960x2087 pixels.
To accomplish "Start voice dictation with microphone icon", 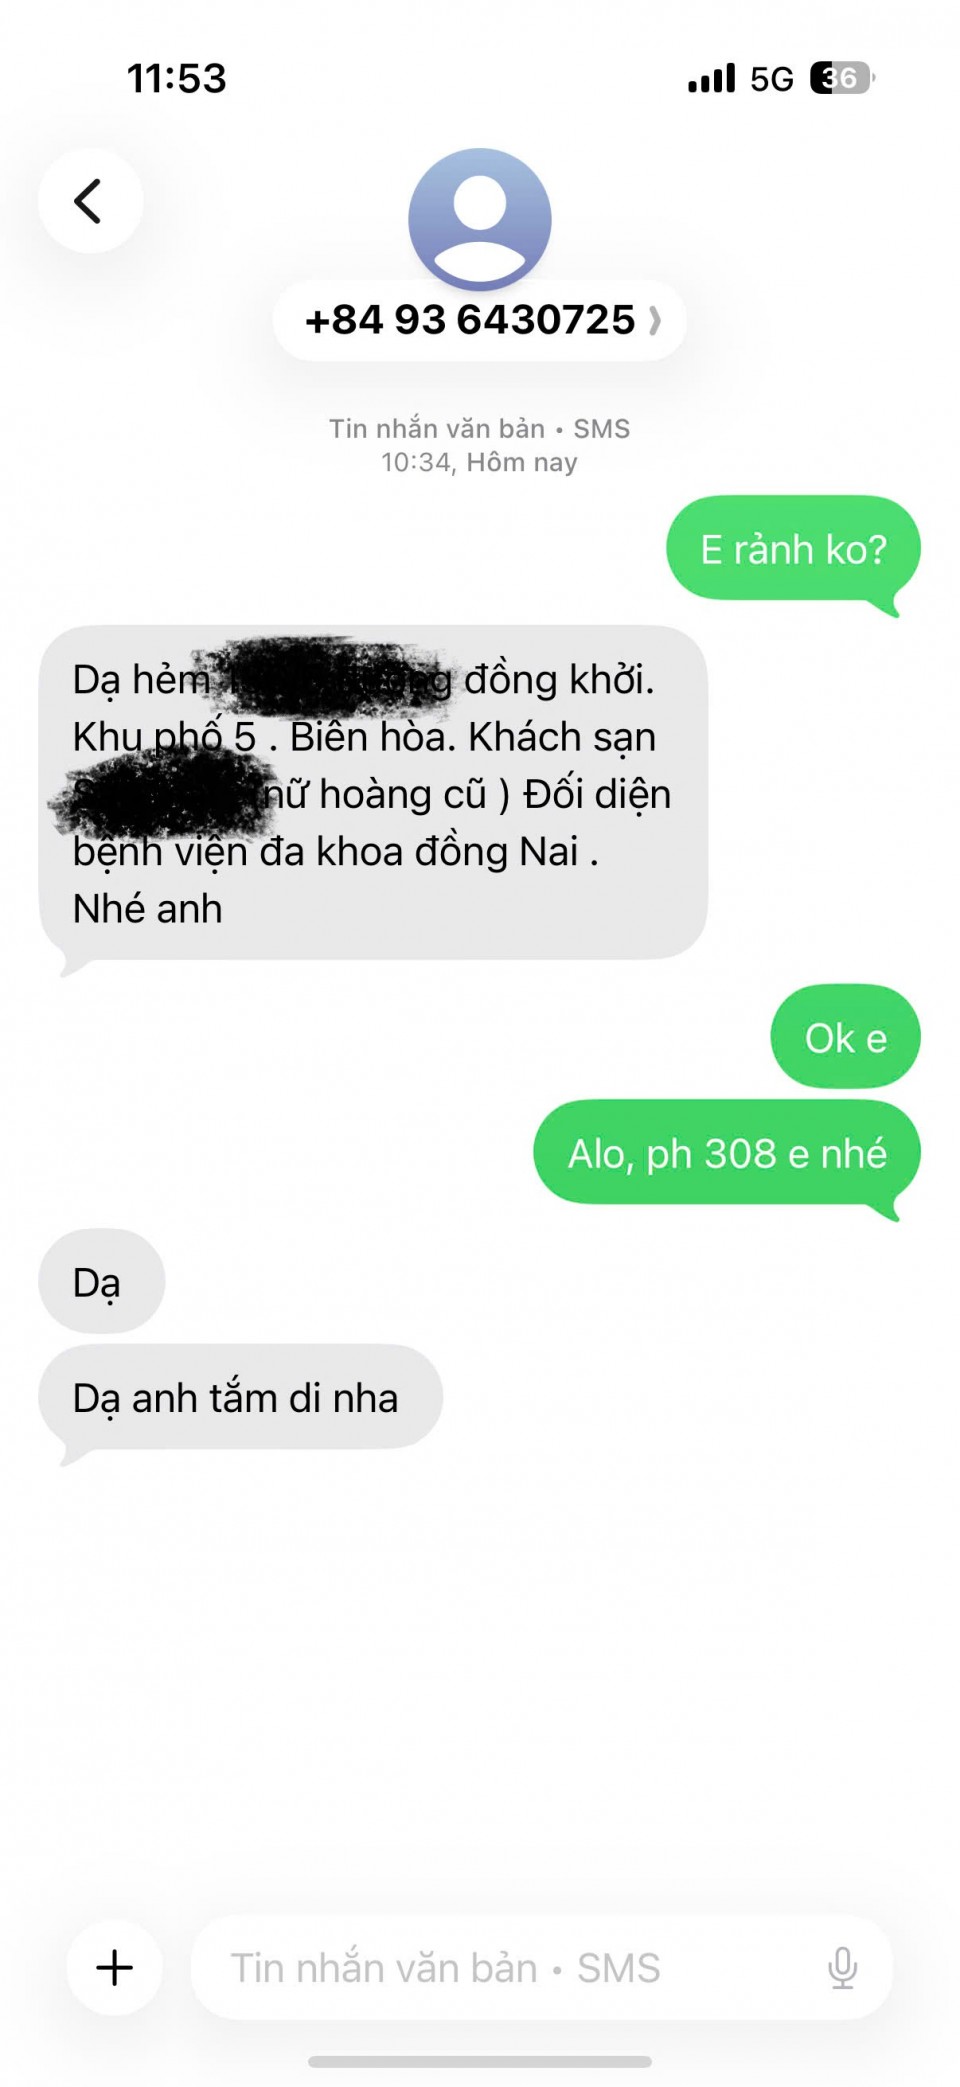I will 843,1967.
